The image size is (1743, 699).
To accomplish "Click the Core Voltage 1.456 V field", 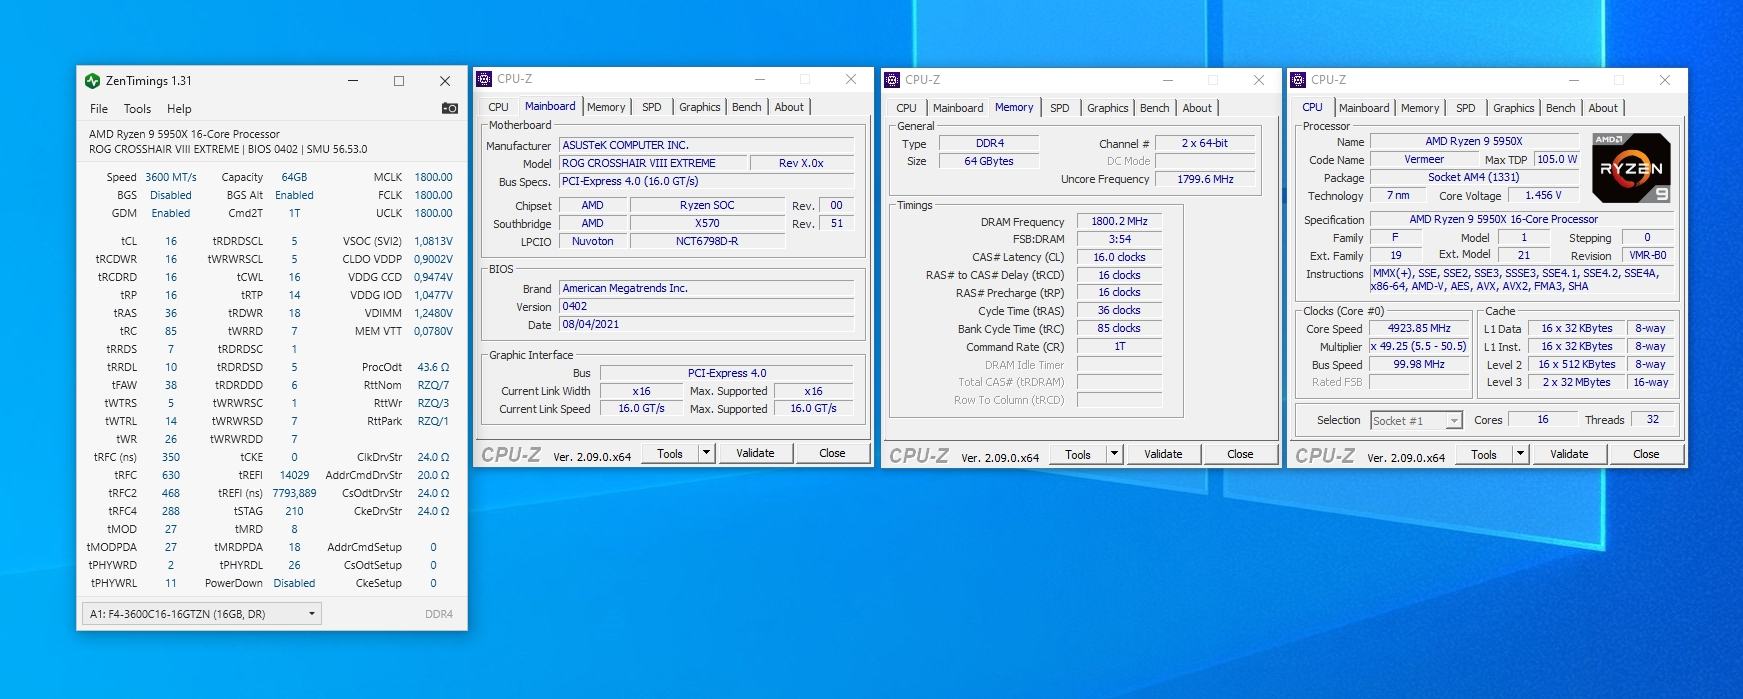I will [x=1542, y=196].
